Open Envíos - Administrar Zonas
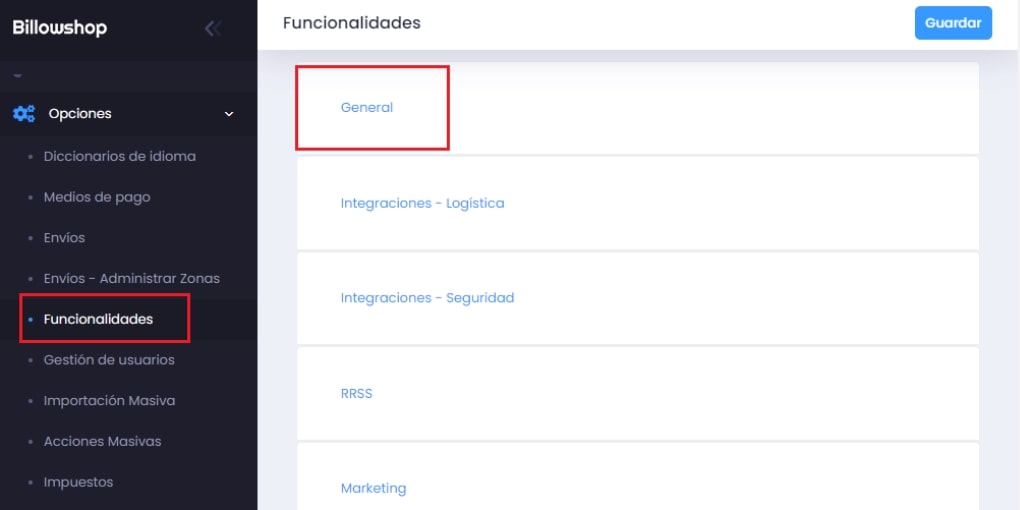The image size is (1020, 510). (131, 278)
